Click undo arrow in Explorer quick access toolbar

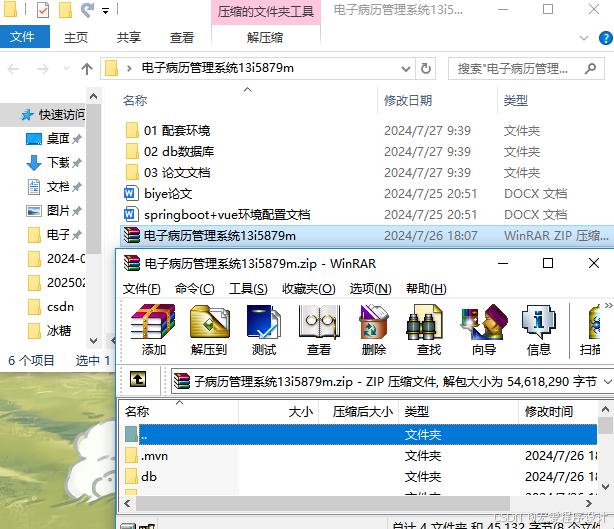87,10
